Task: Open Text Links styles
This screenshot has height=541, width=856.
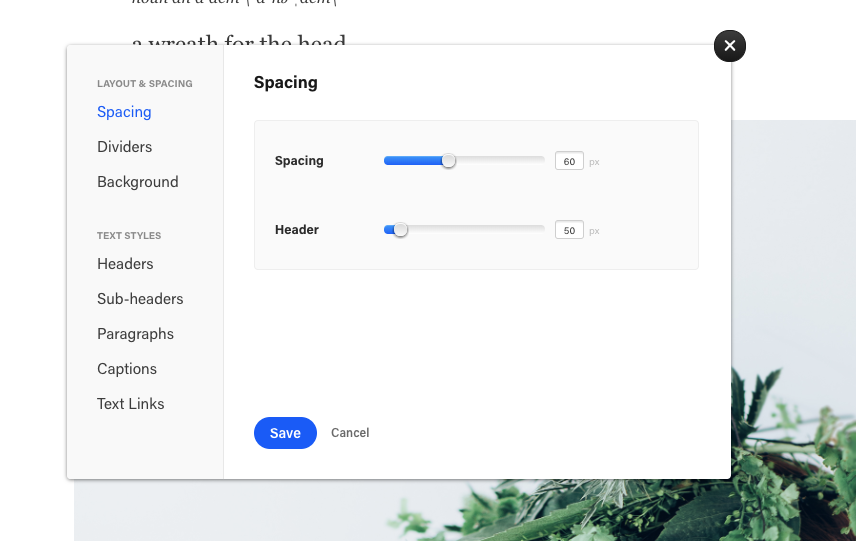Action: 130,403
